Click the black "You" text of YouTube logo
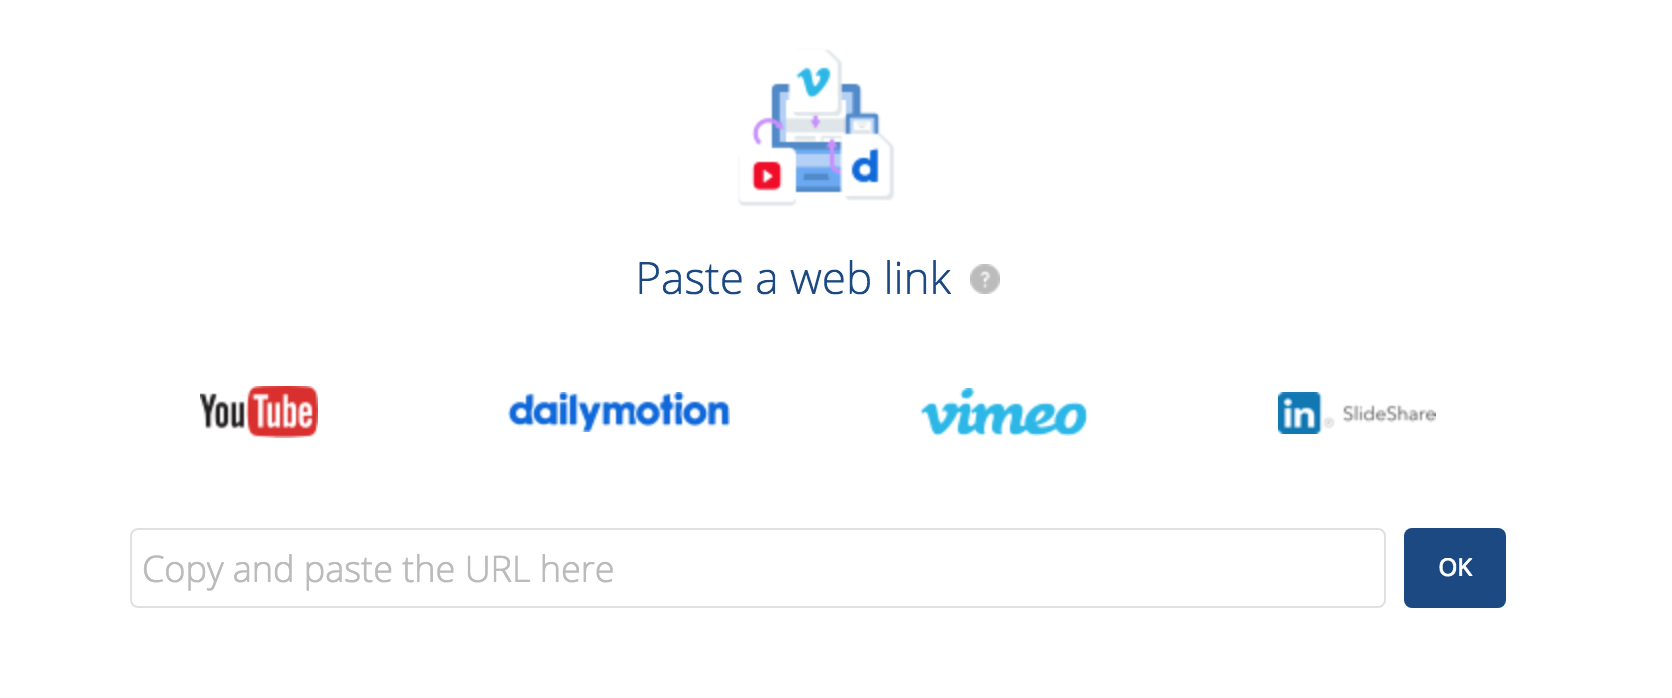The height and width of the screenshot is (698, 1672). (222, 411)
